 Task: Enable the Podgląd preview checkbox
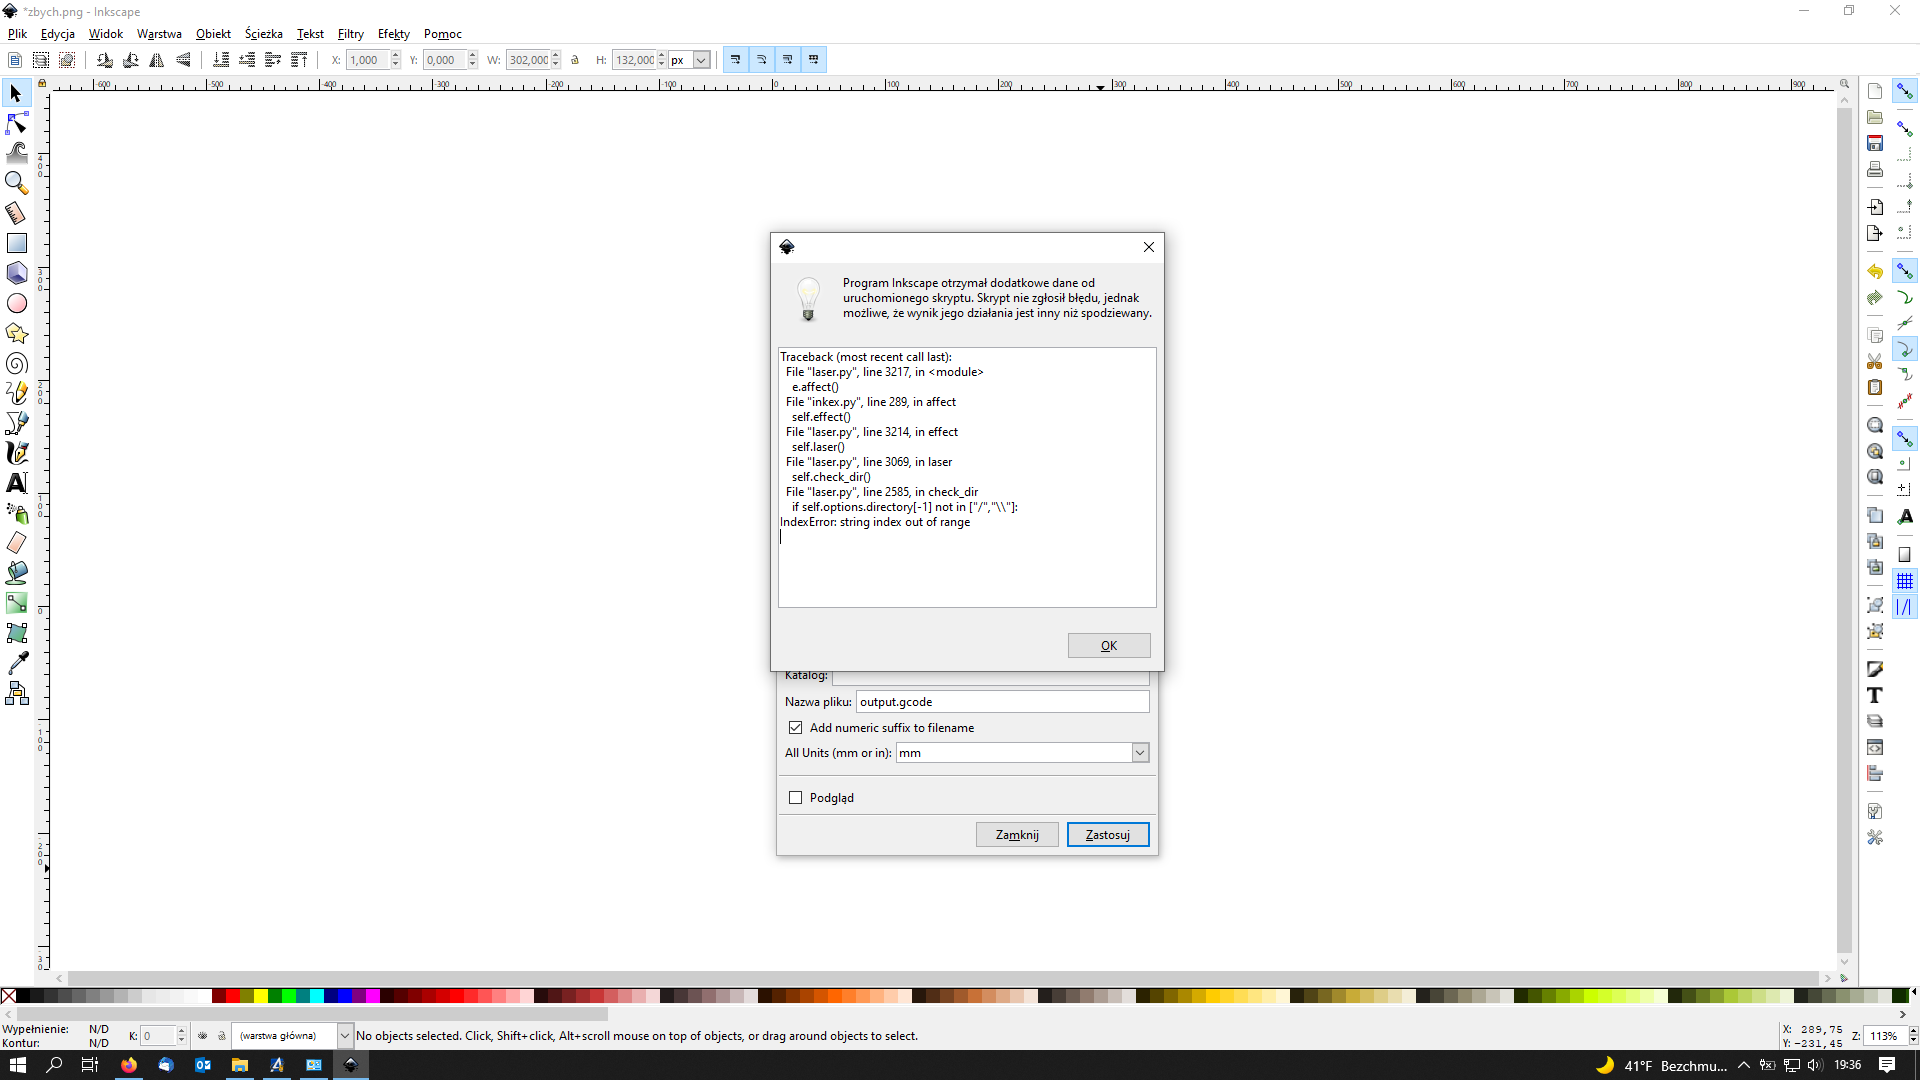(x=796, y=798)
